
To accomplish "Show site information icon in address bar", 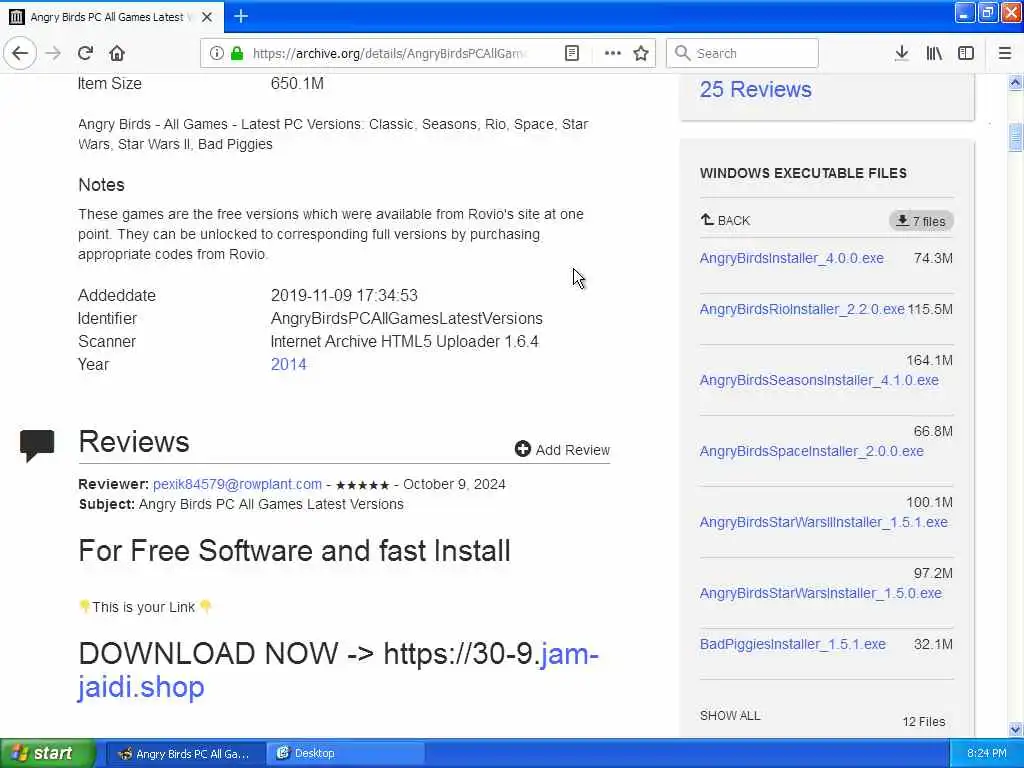I will (216, 53).
